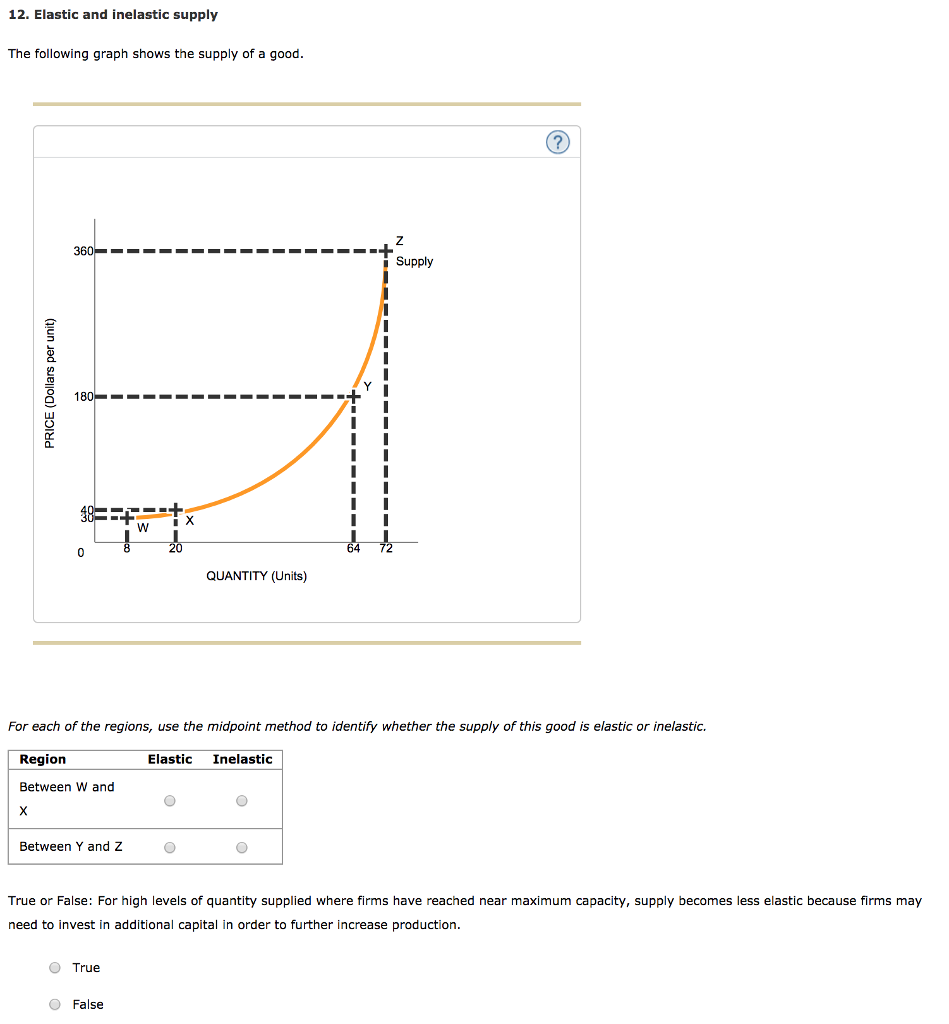Choose False for the capacity statement

click(x=55, y=1004)
